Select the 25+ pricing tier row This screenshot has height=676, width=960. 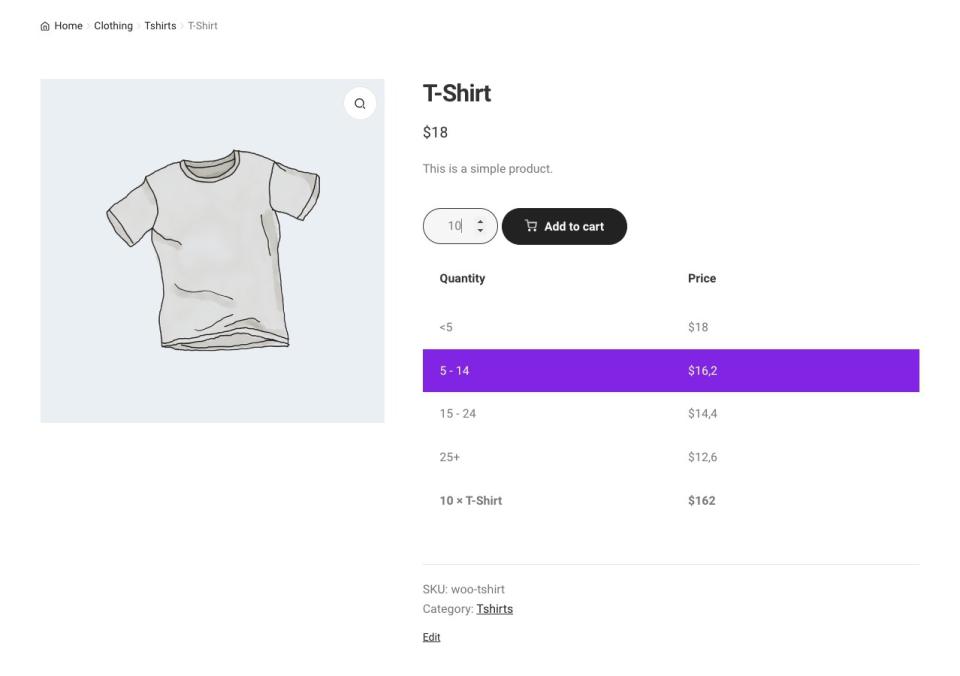click(670, 457)
